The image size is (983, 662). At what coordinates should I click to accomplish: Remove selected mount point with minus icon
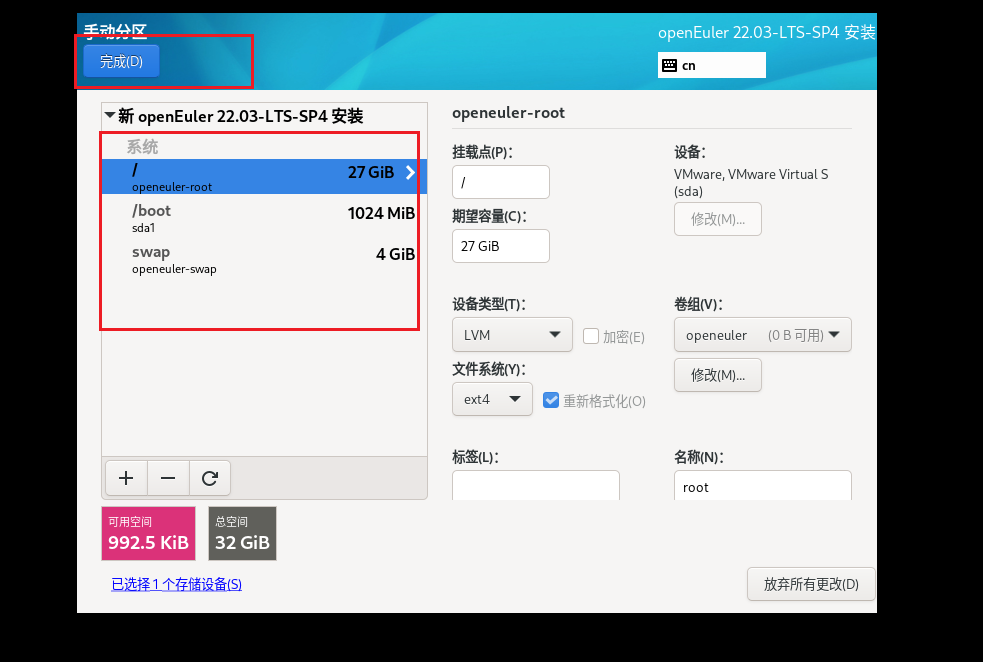[168, 478]
